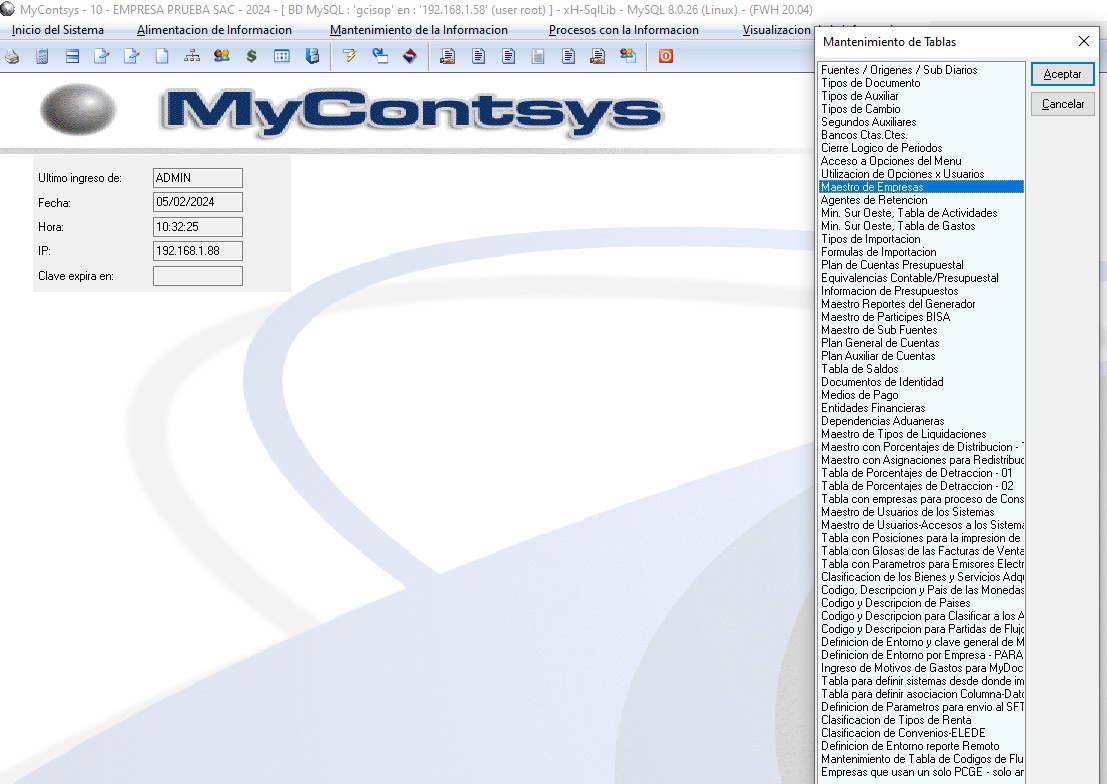Click the printer icon in the toolbar
Image resolution: width=1107 pixels, height=784 pixels.
12,57
